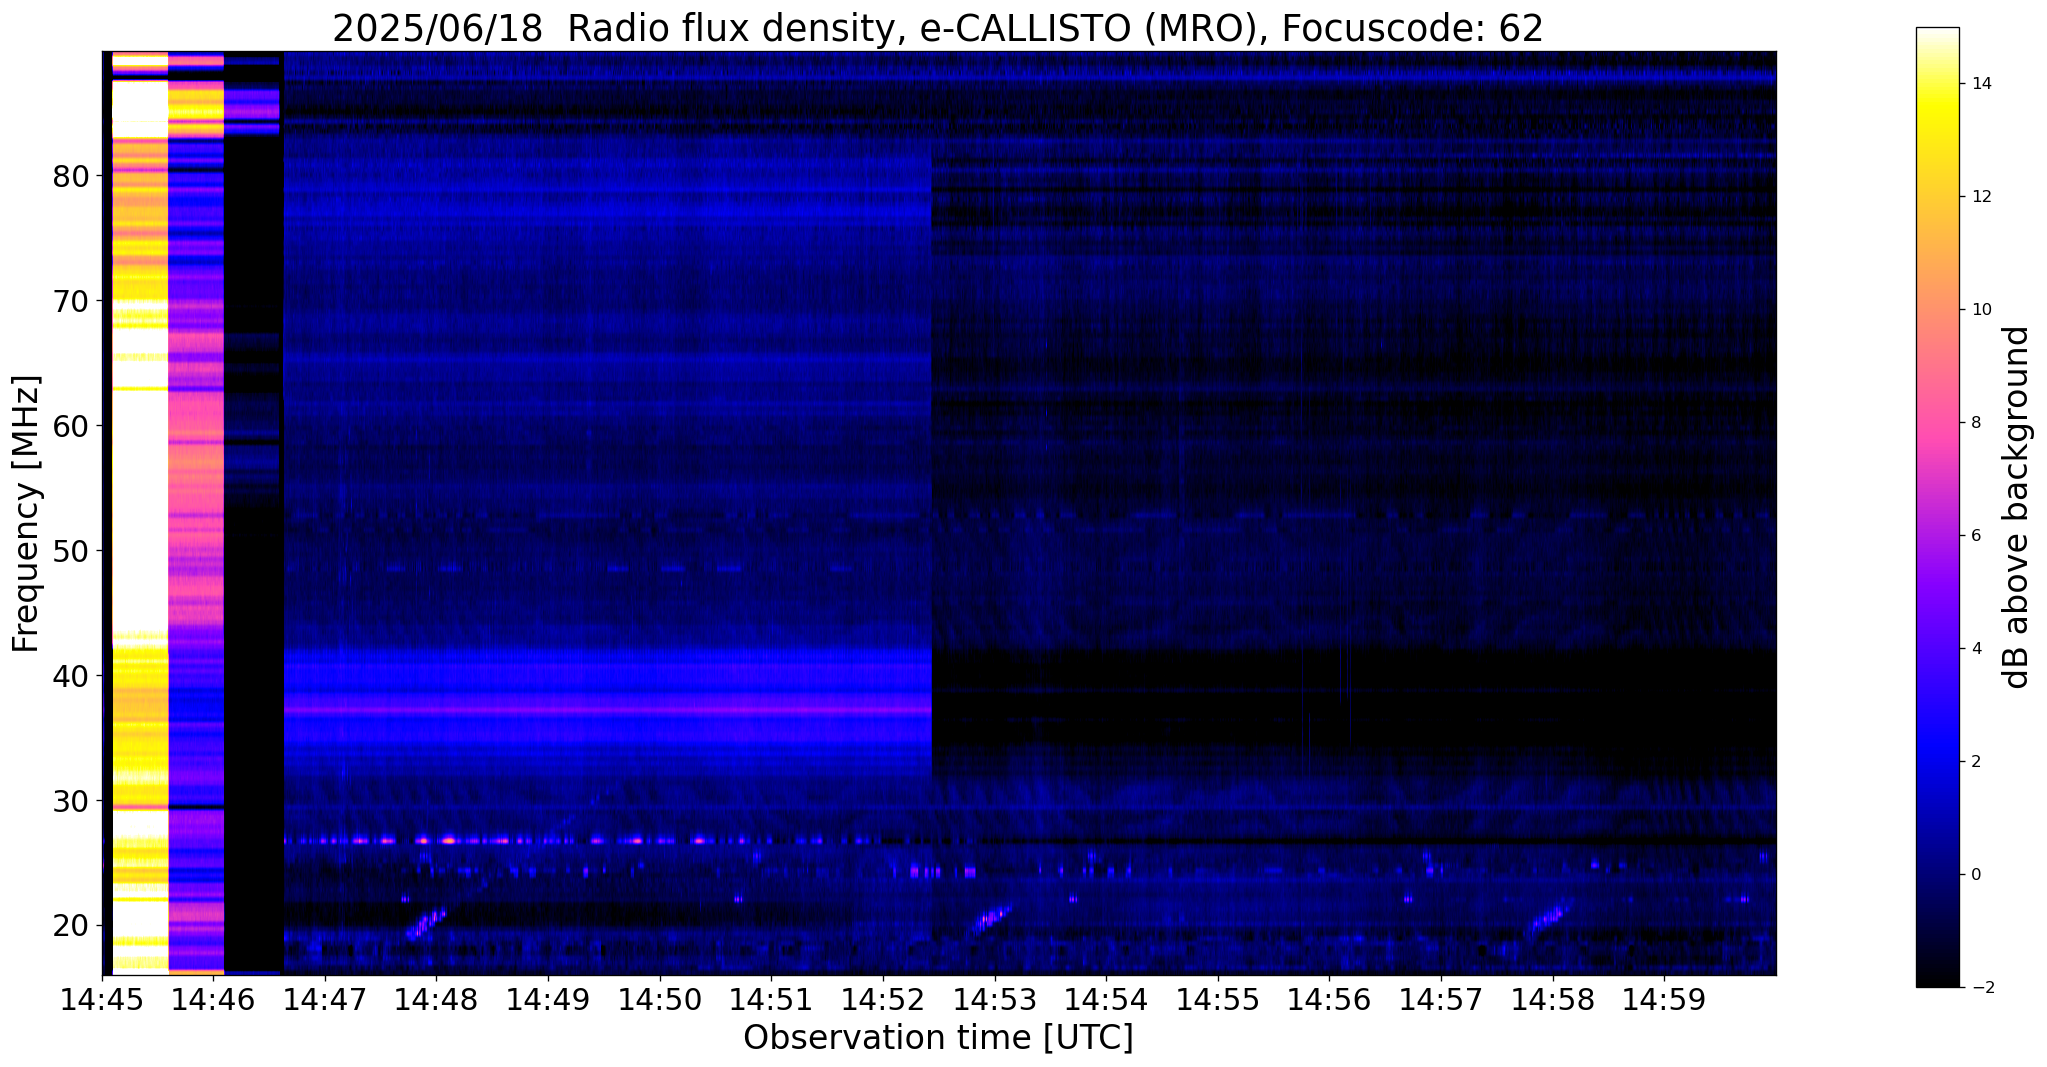Click the 14:59 time tick label

point(1664,998)
